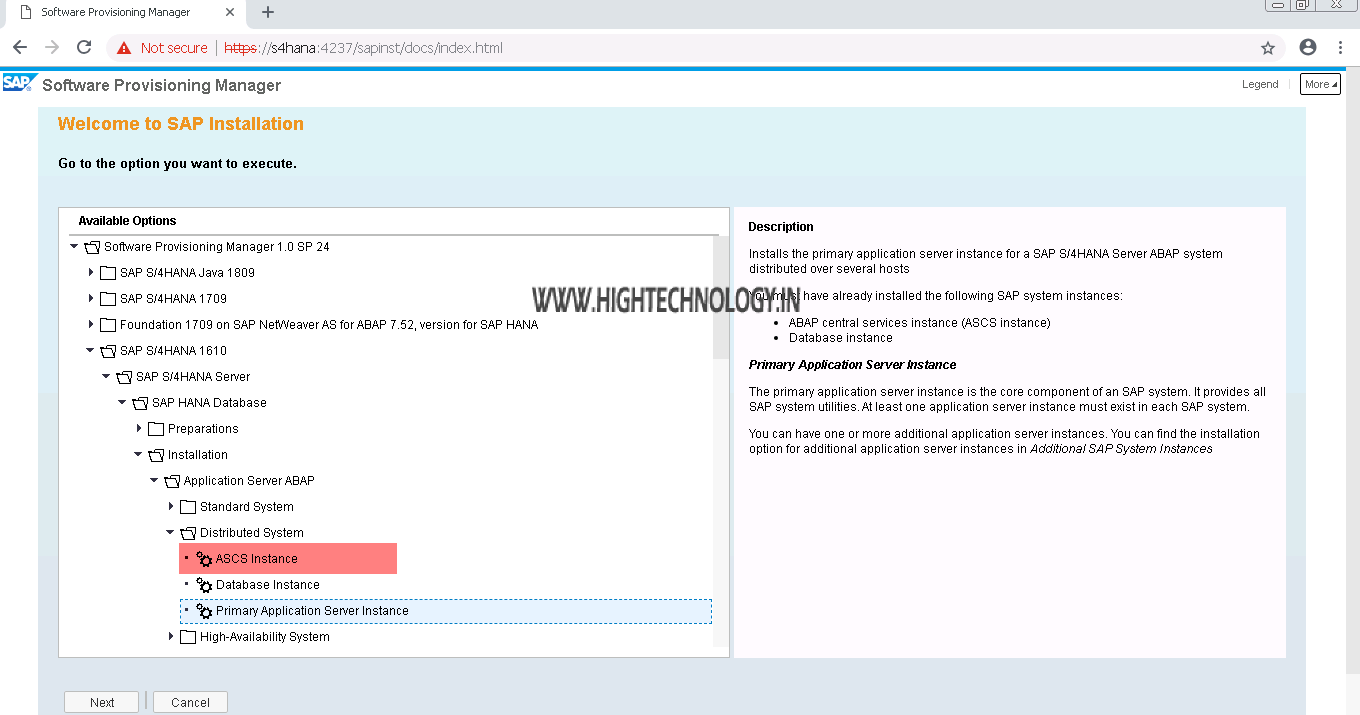Click the 'Go to the option you want to execute.' text
Image resolution: width=1360 pixels, height=715 pixels.
178,163
